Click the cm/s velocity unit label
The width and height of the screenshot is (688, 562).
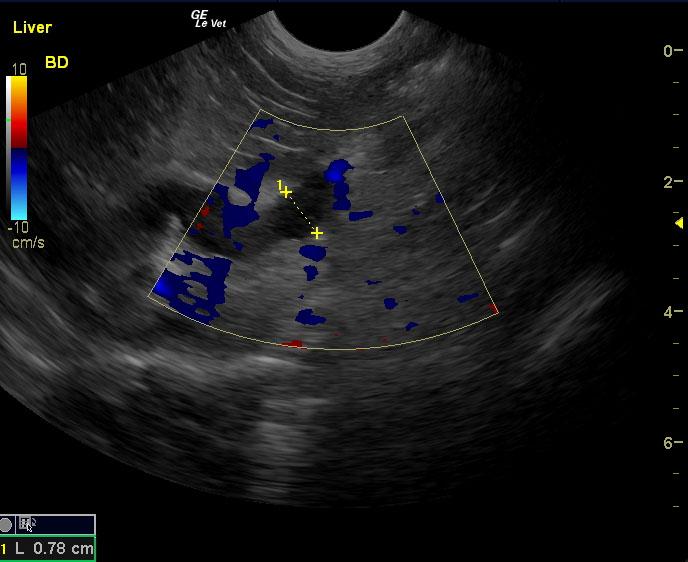tap(28, 243)
